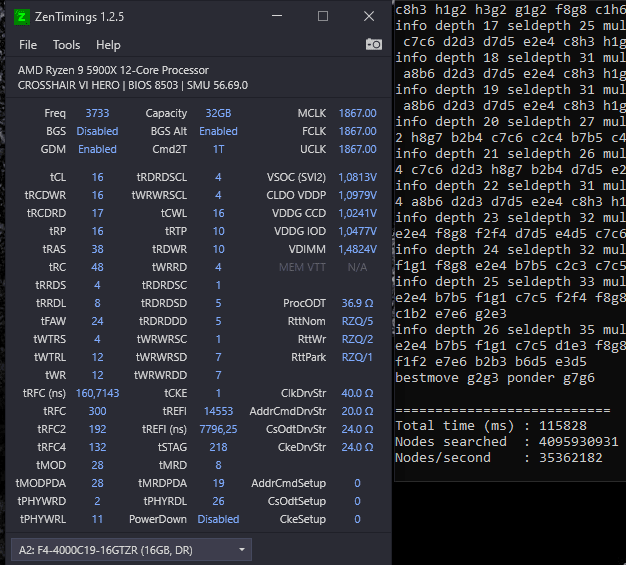Click the tMRDPDA value 19
This screenshot has width=626, height=565.
pos(218,483)
